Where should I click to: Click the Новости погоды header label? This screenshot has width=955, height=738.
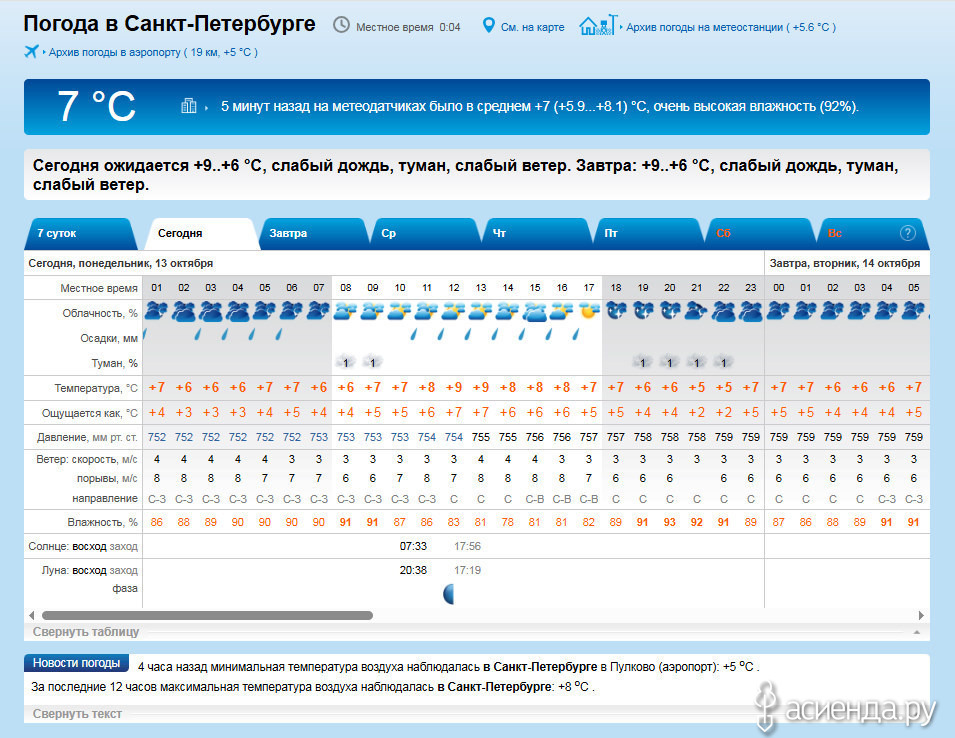pyautogui.click(x=77, y=663)
